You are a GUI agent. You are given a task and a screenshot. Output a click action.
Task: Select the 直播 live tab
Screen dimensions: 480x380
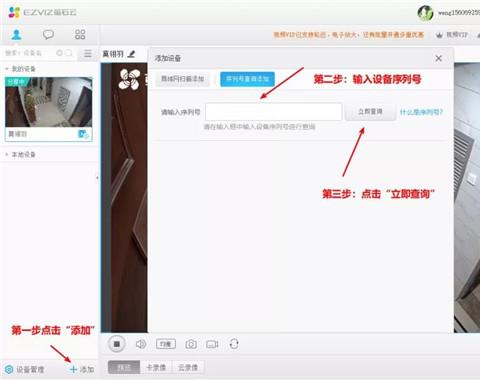124,368
